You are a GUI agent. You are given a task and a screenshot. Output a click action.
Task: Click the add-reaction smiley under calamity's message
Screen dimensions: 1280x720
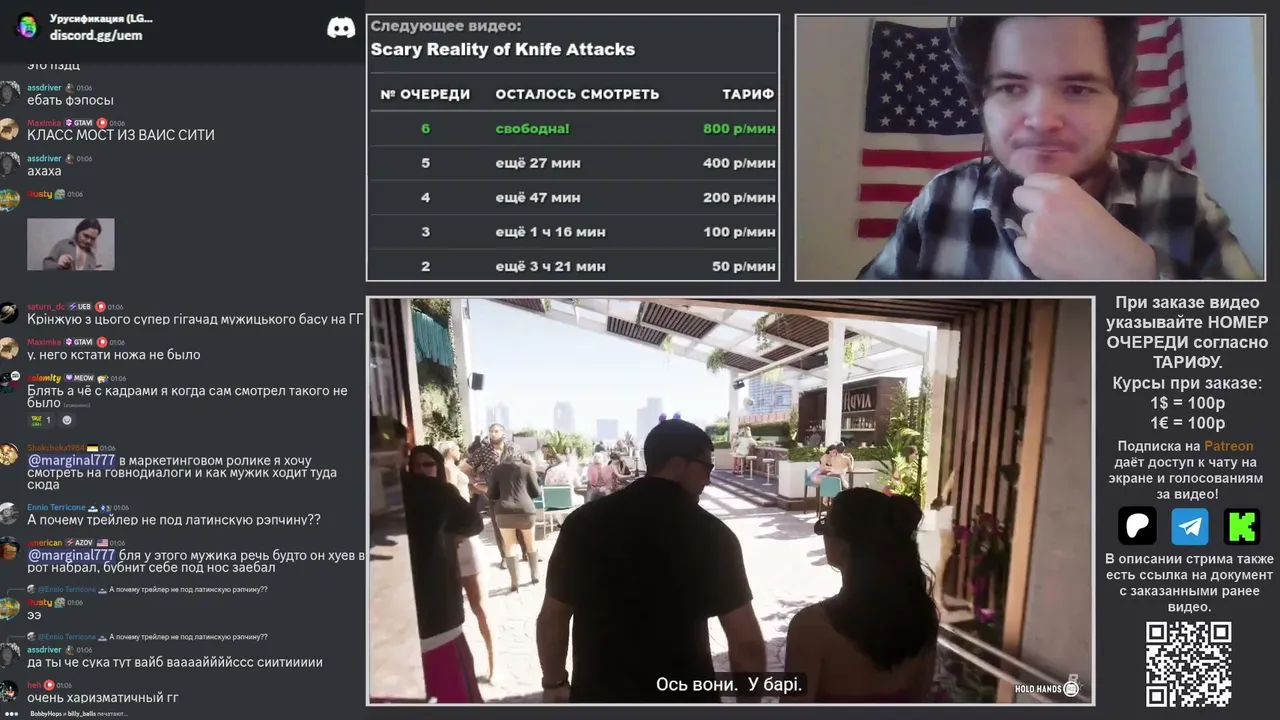point(67,421)
